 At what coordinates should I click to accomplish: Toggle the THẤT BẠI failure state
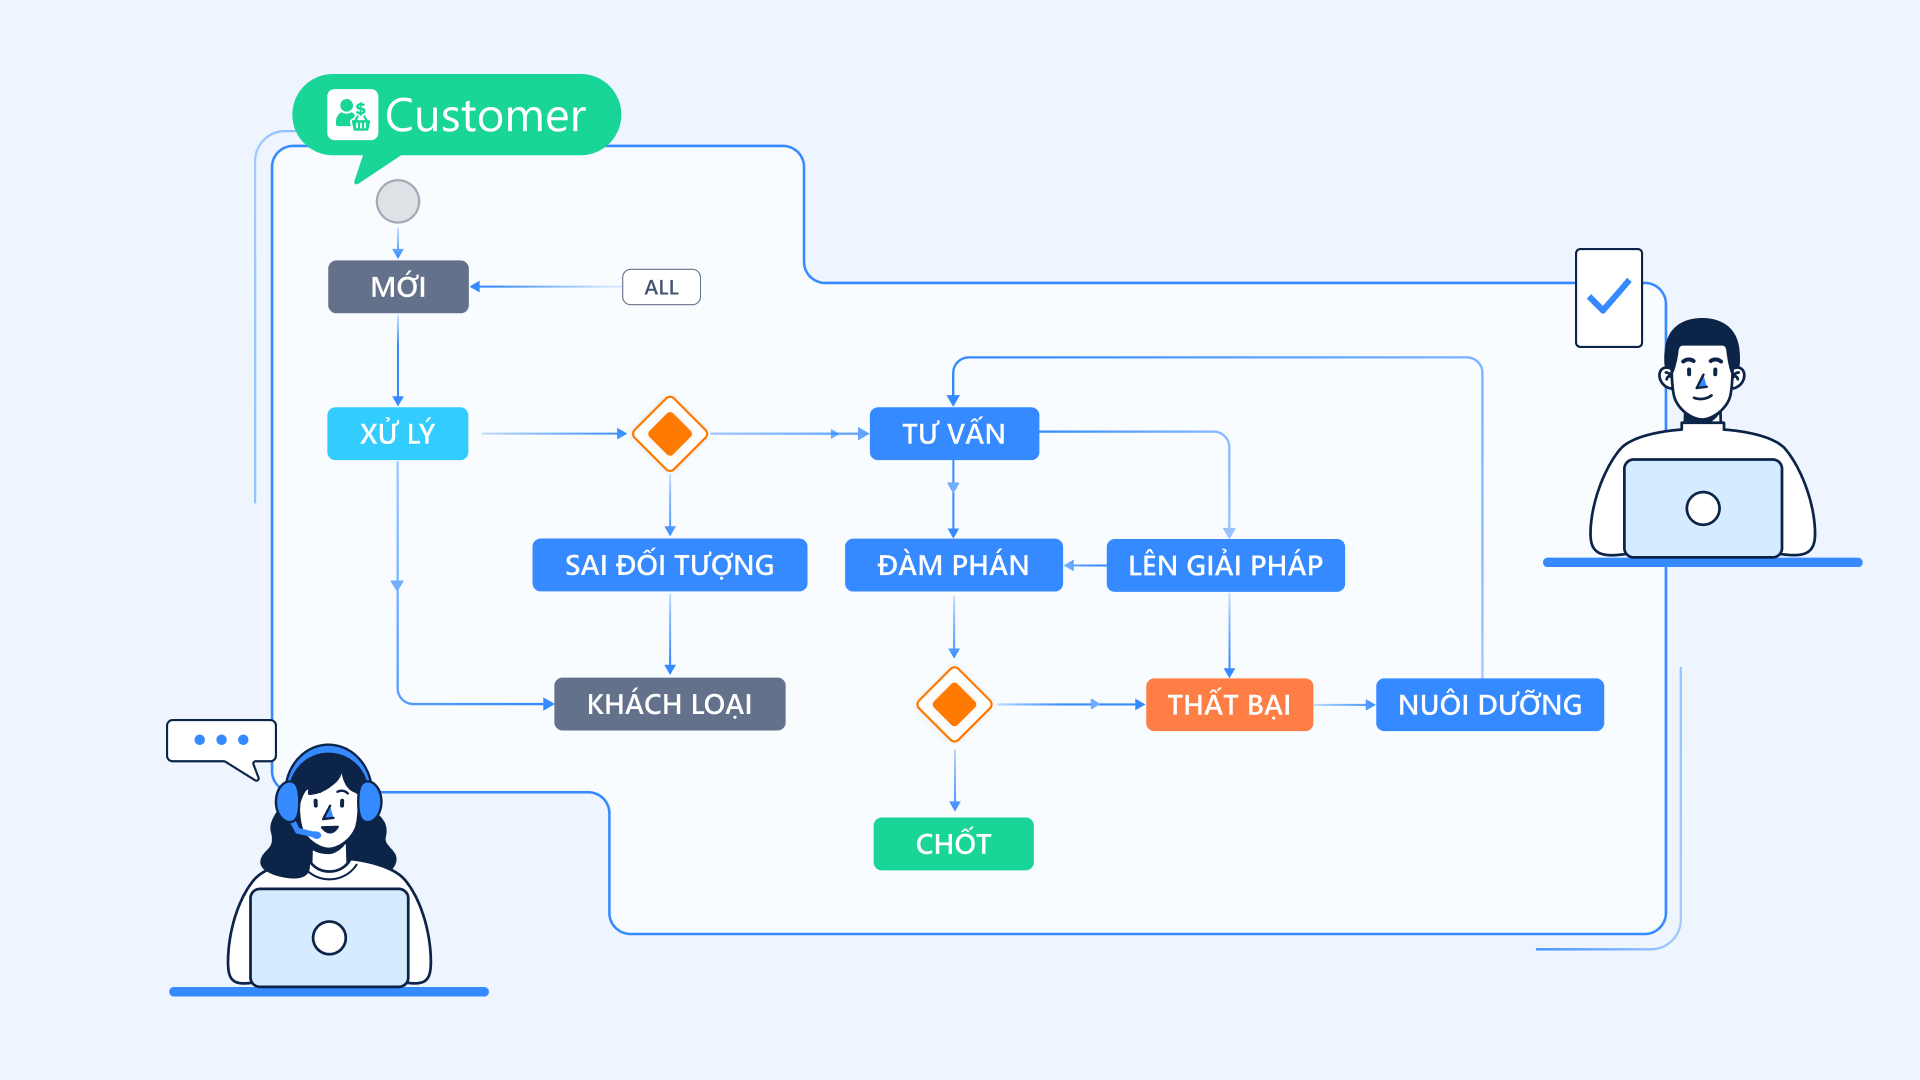pyautogui.click(x=1229, y=704)
